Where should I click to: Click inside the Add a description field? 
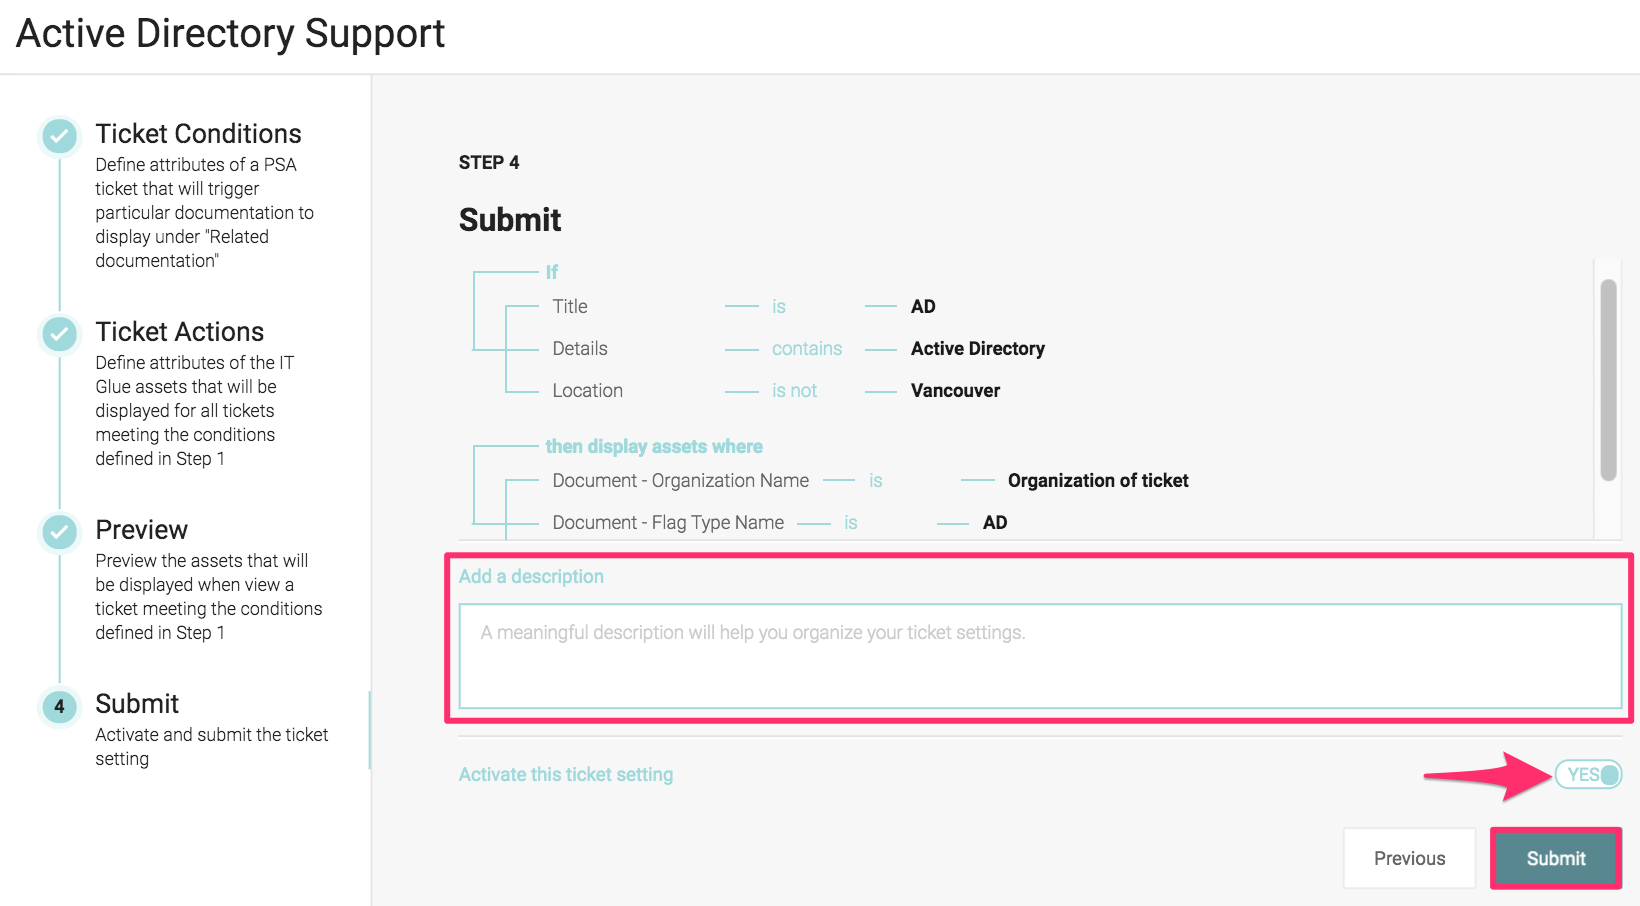1042,655
